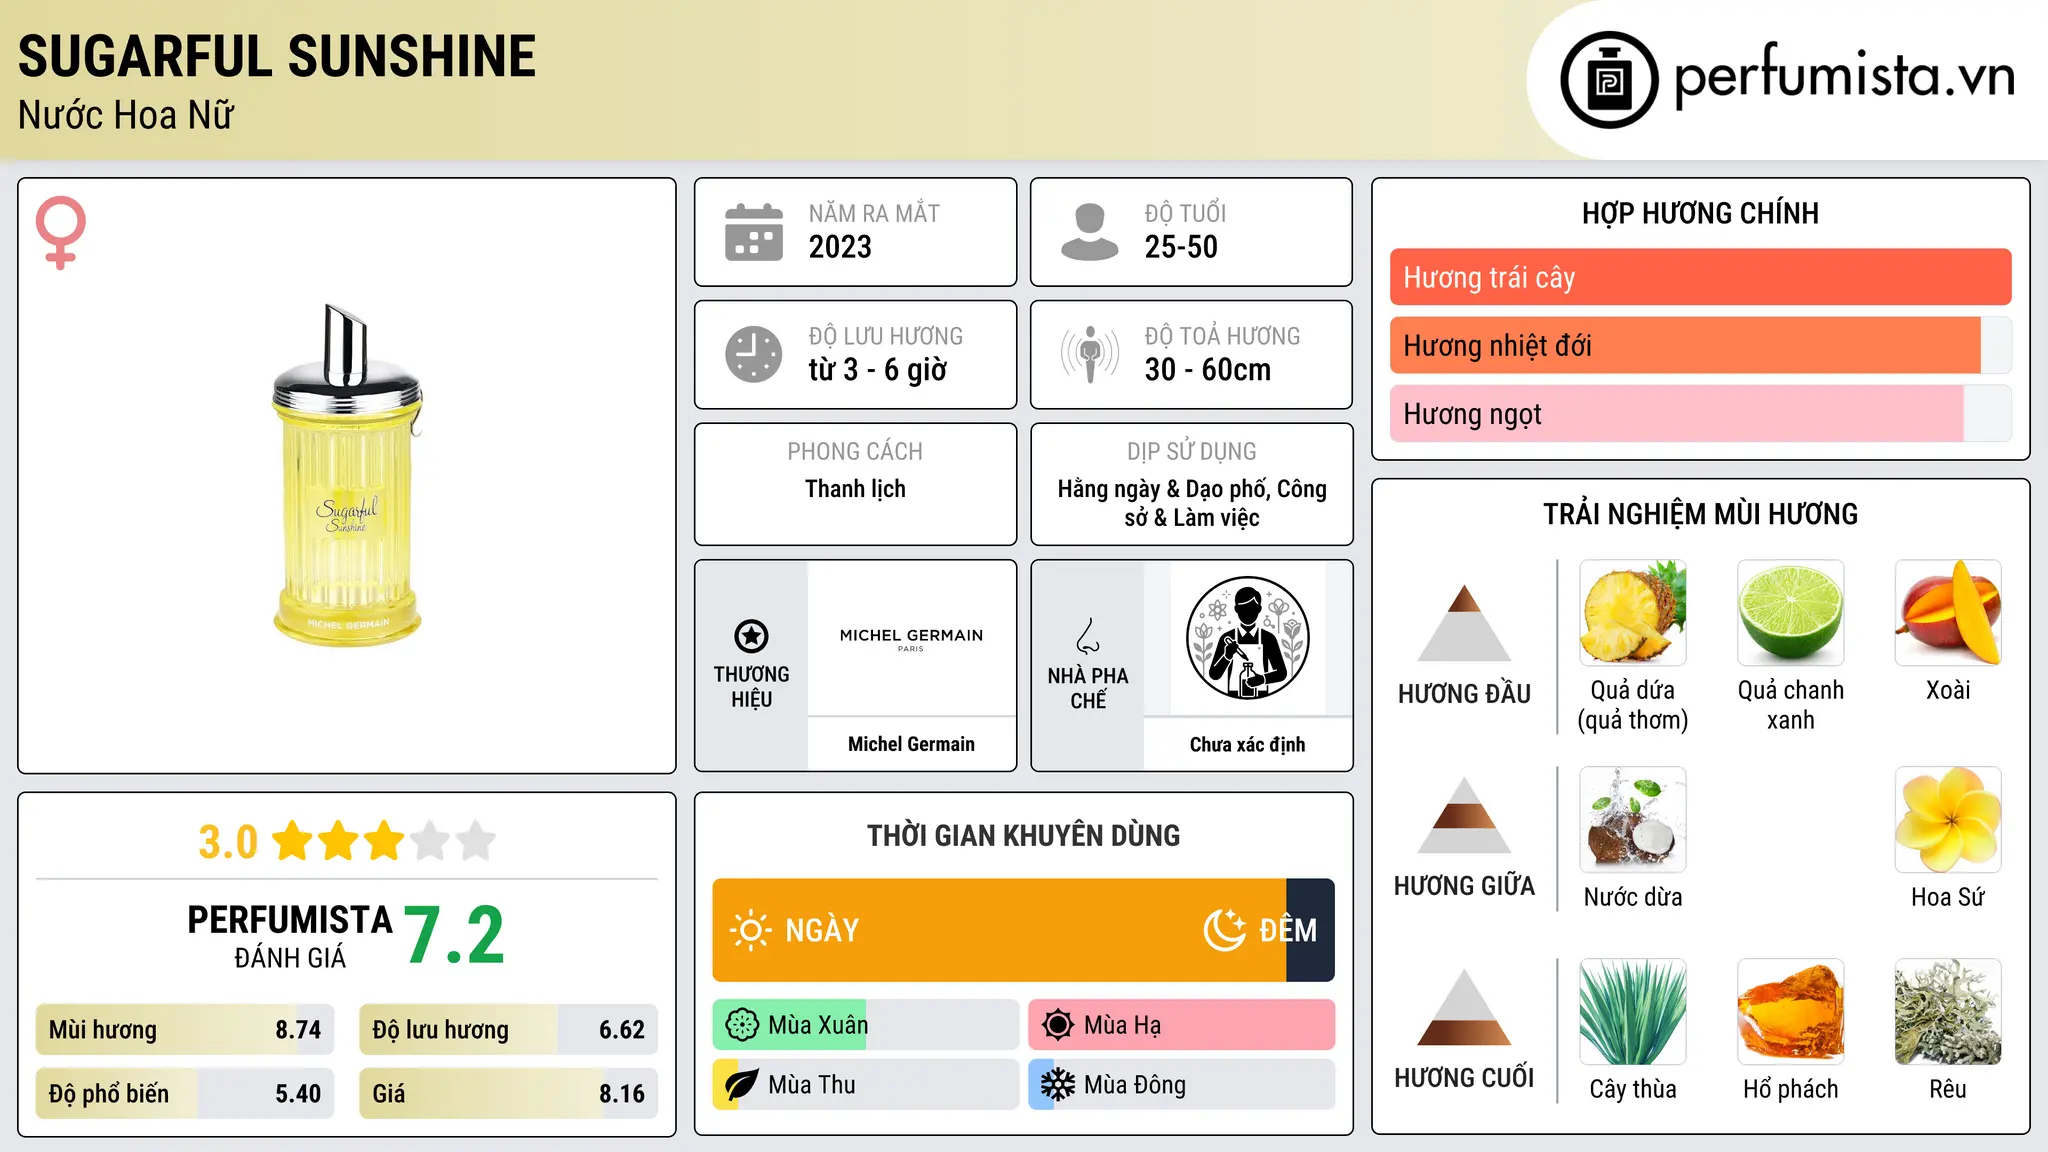This screenshot has height=1152, width=2048.
Task: Click the Hương trái cây accord bar
Action: [1700, 277]
